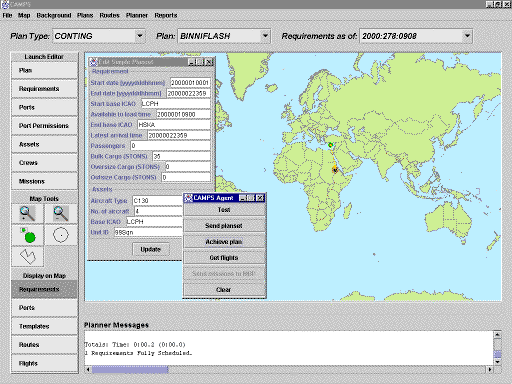The image size is (512, 384).
Task: Open the Requirements as of dropdown
Action: coord(467,36)
